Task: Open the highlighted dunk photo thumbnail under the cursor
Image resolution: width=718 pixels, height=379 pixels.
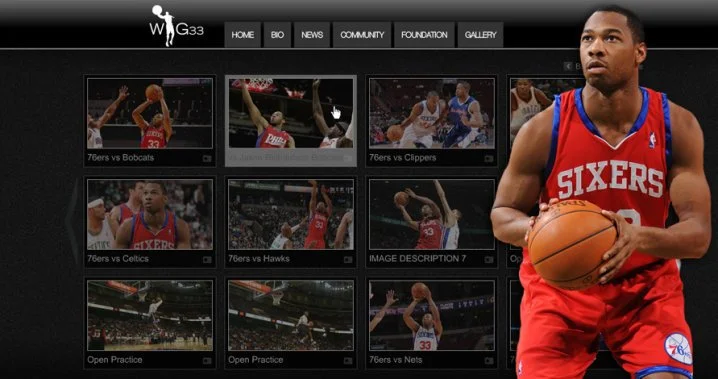Action: (291, 113)
